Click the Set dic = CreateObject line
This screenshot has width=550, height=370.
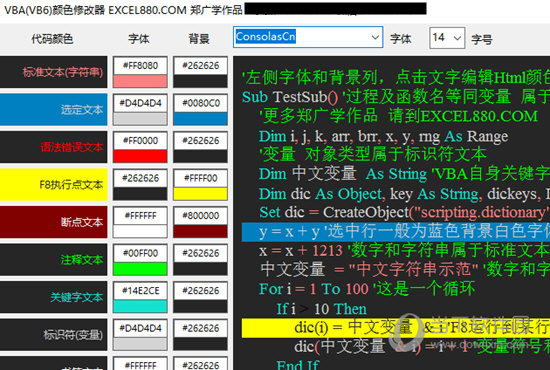tap(404, 212)
